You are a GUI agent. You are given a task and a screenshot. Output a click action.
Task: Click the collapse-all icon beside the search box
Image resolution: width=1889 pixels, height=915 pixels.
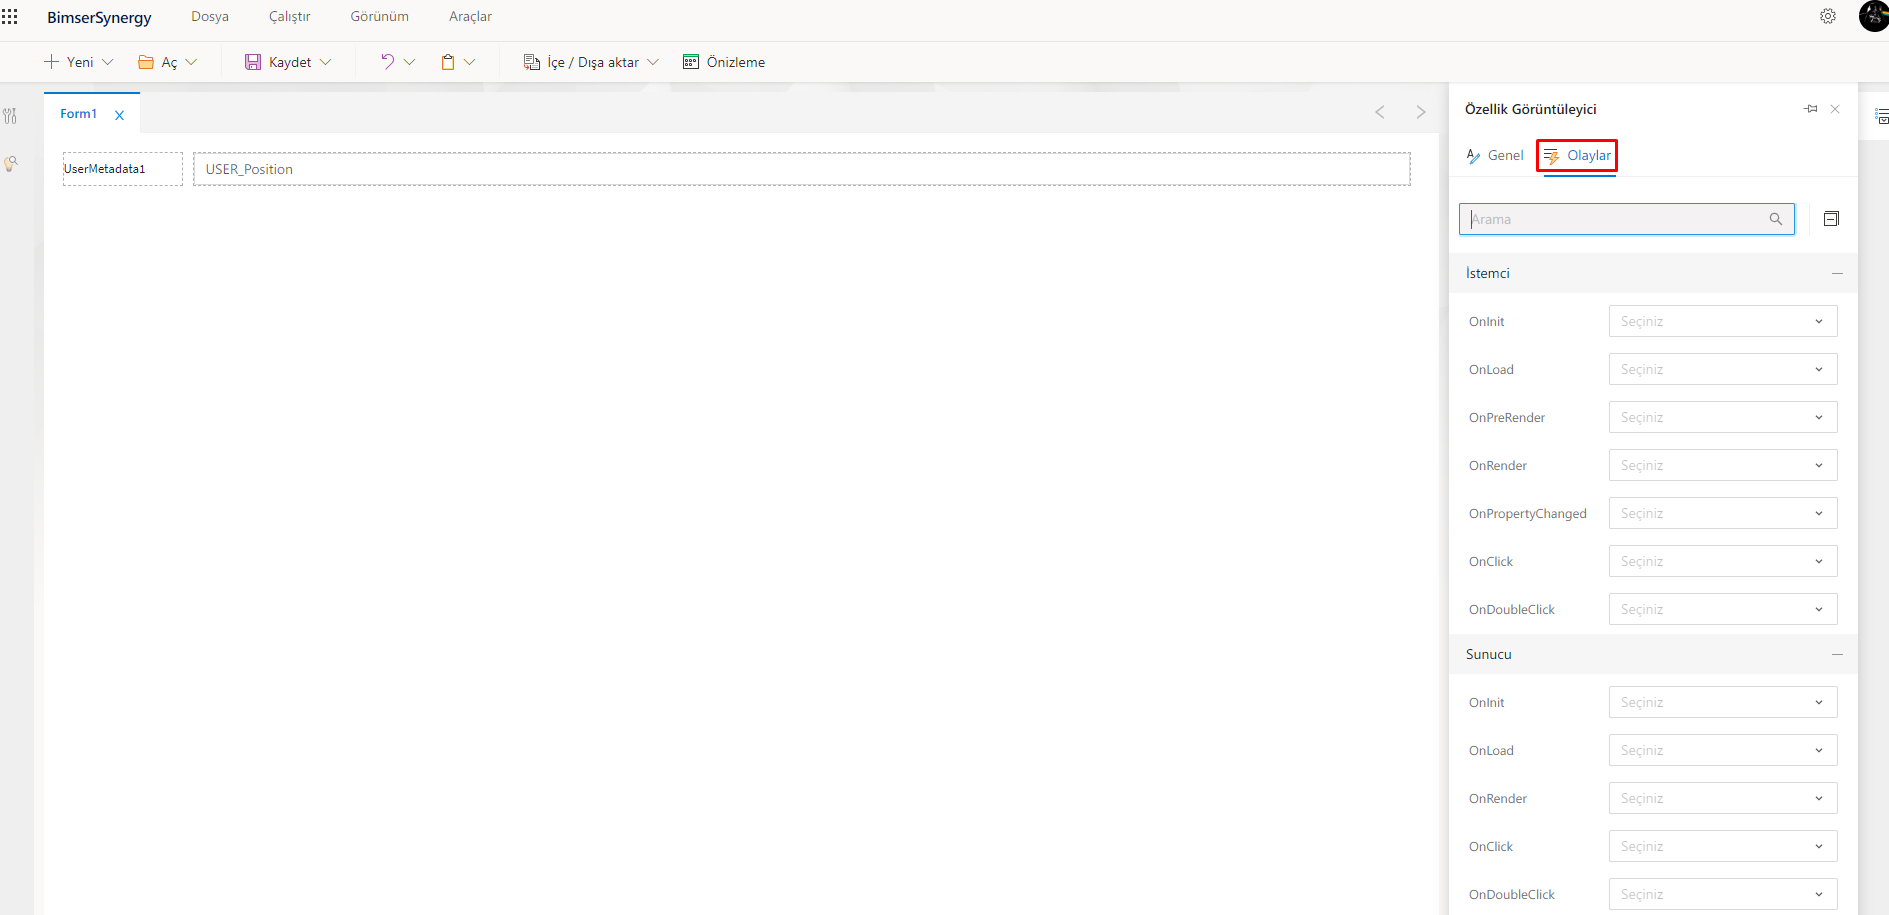1831,219
